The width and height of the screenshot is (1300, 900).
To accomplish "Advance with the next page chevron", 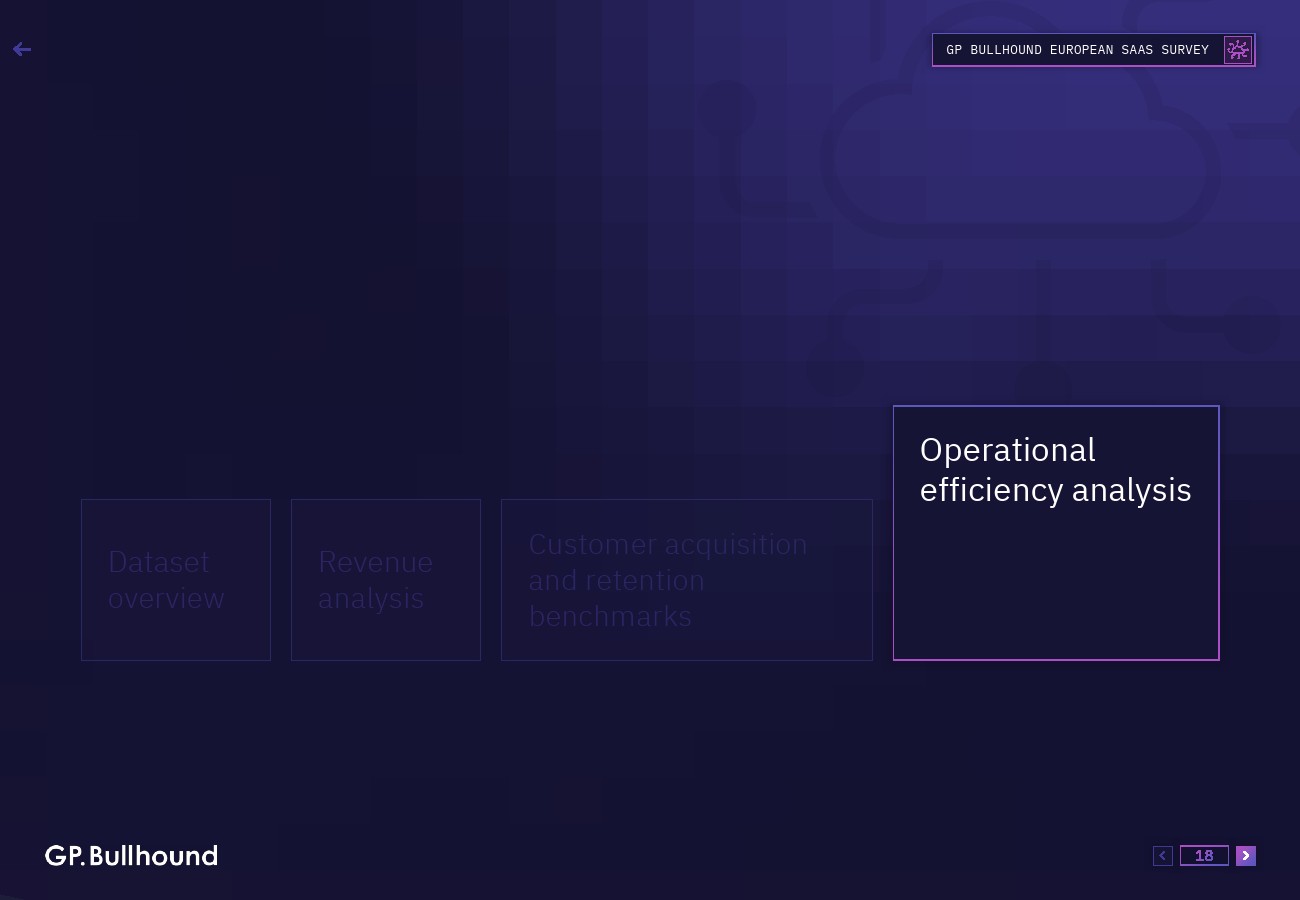I will pos(1246,856).
